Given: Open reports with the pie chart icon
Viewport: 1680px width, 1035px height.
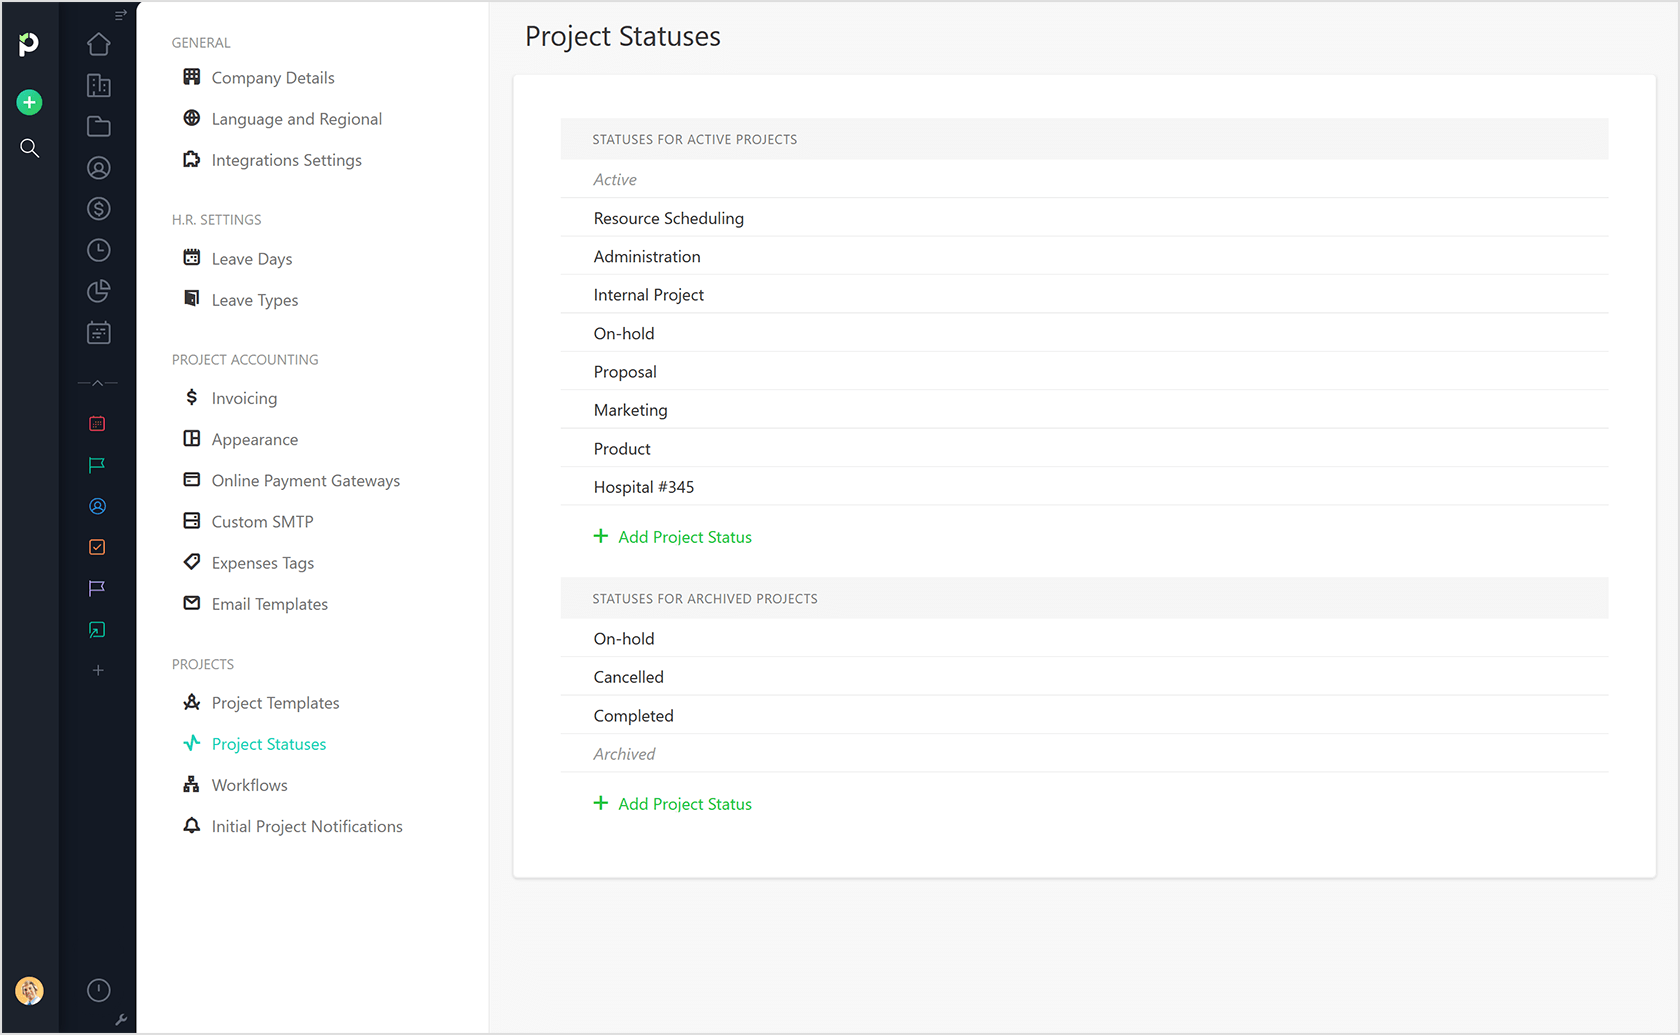Looking at the screenshot, I should click(x=98, y=291).
